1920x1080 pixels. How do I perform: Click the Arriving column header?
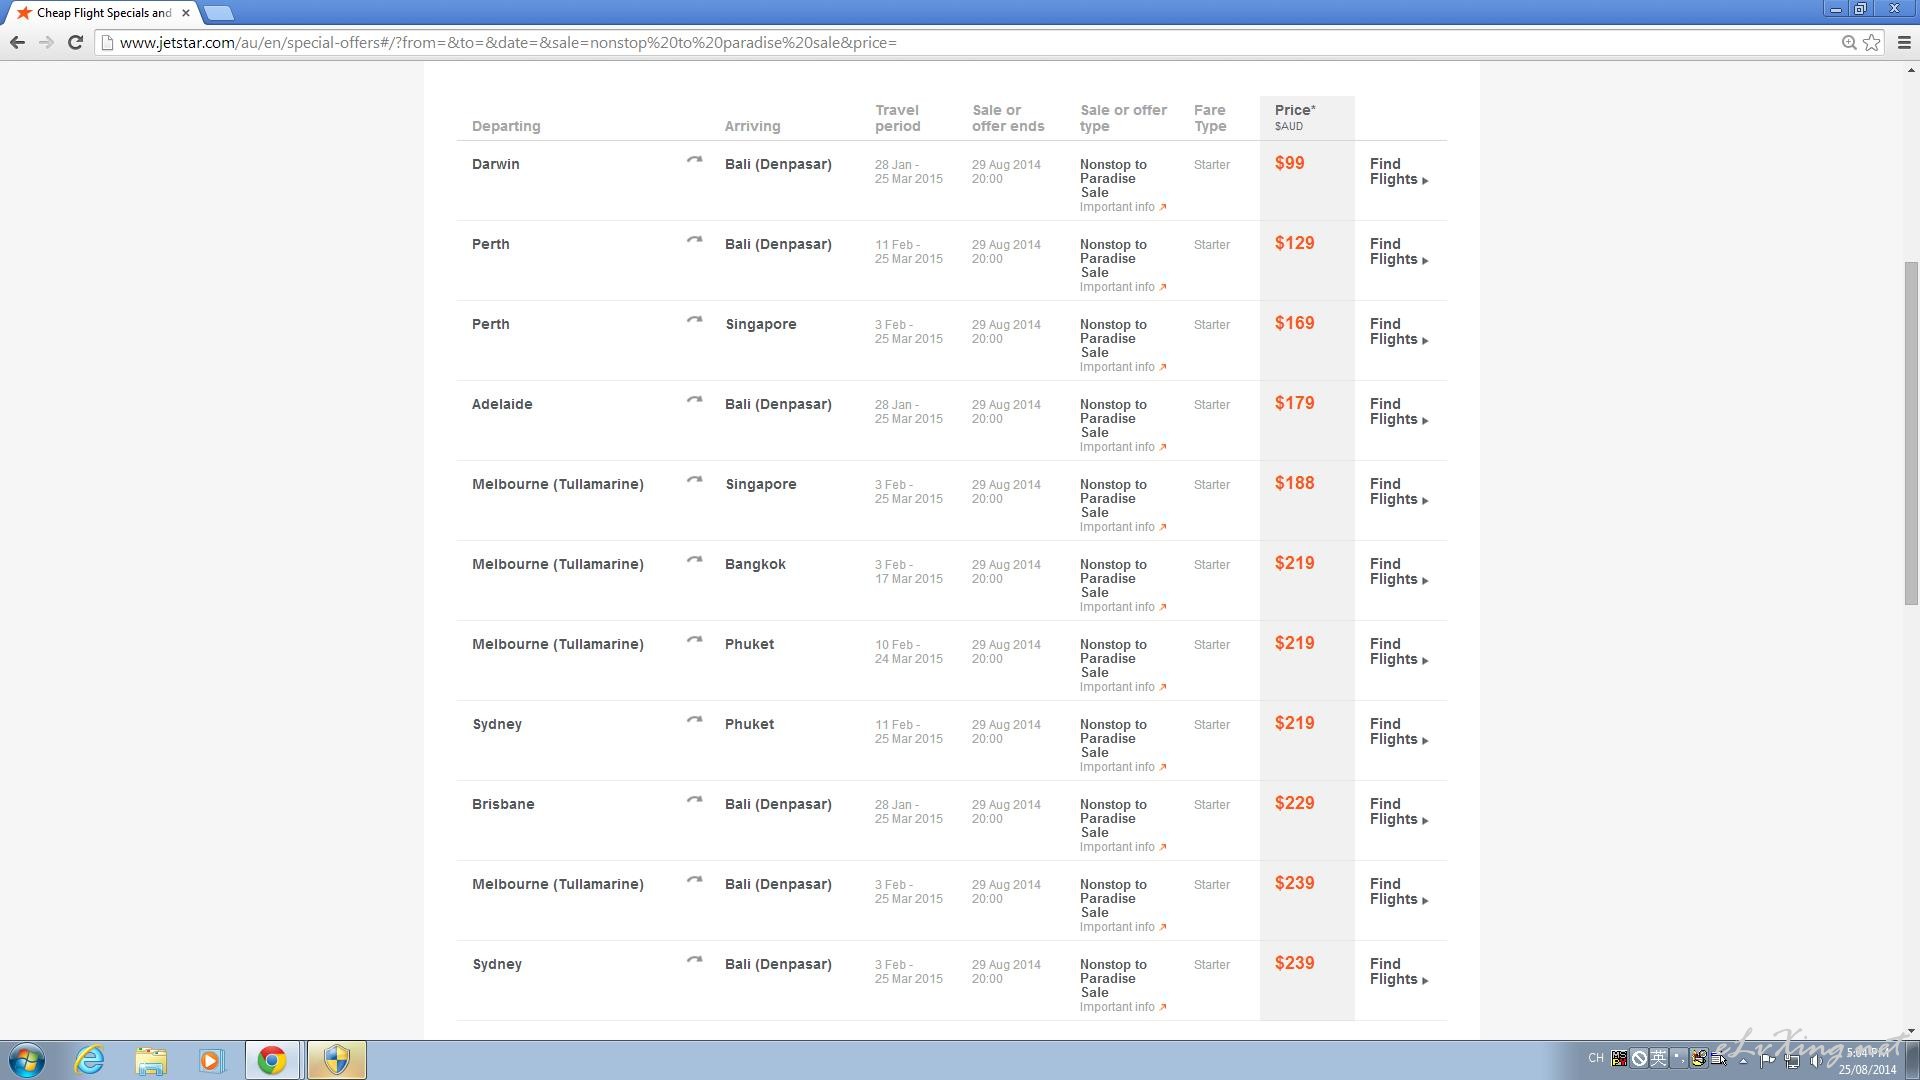point(752,126)
